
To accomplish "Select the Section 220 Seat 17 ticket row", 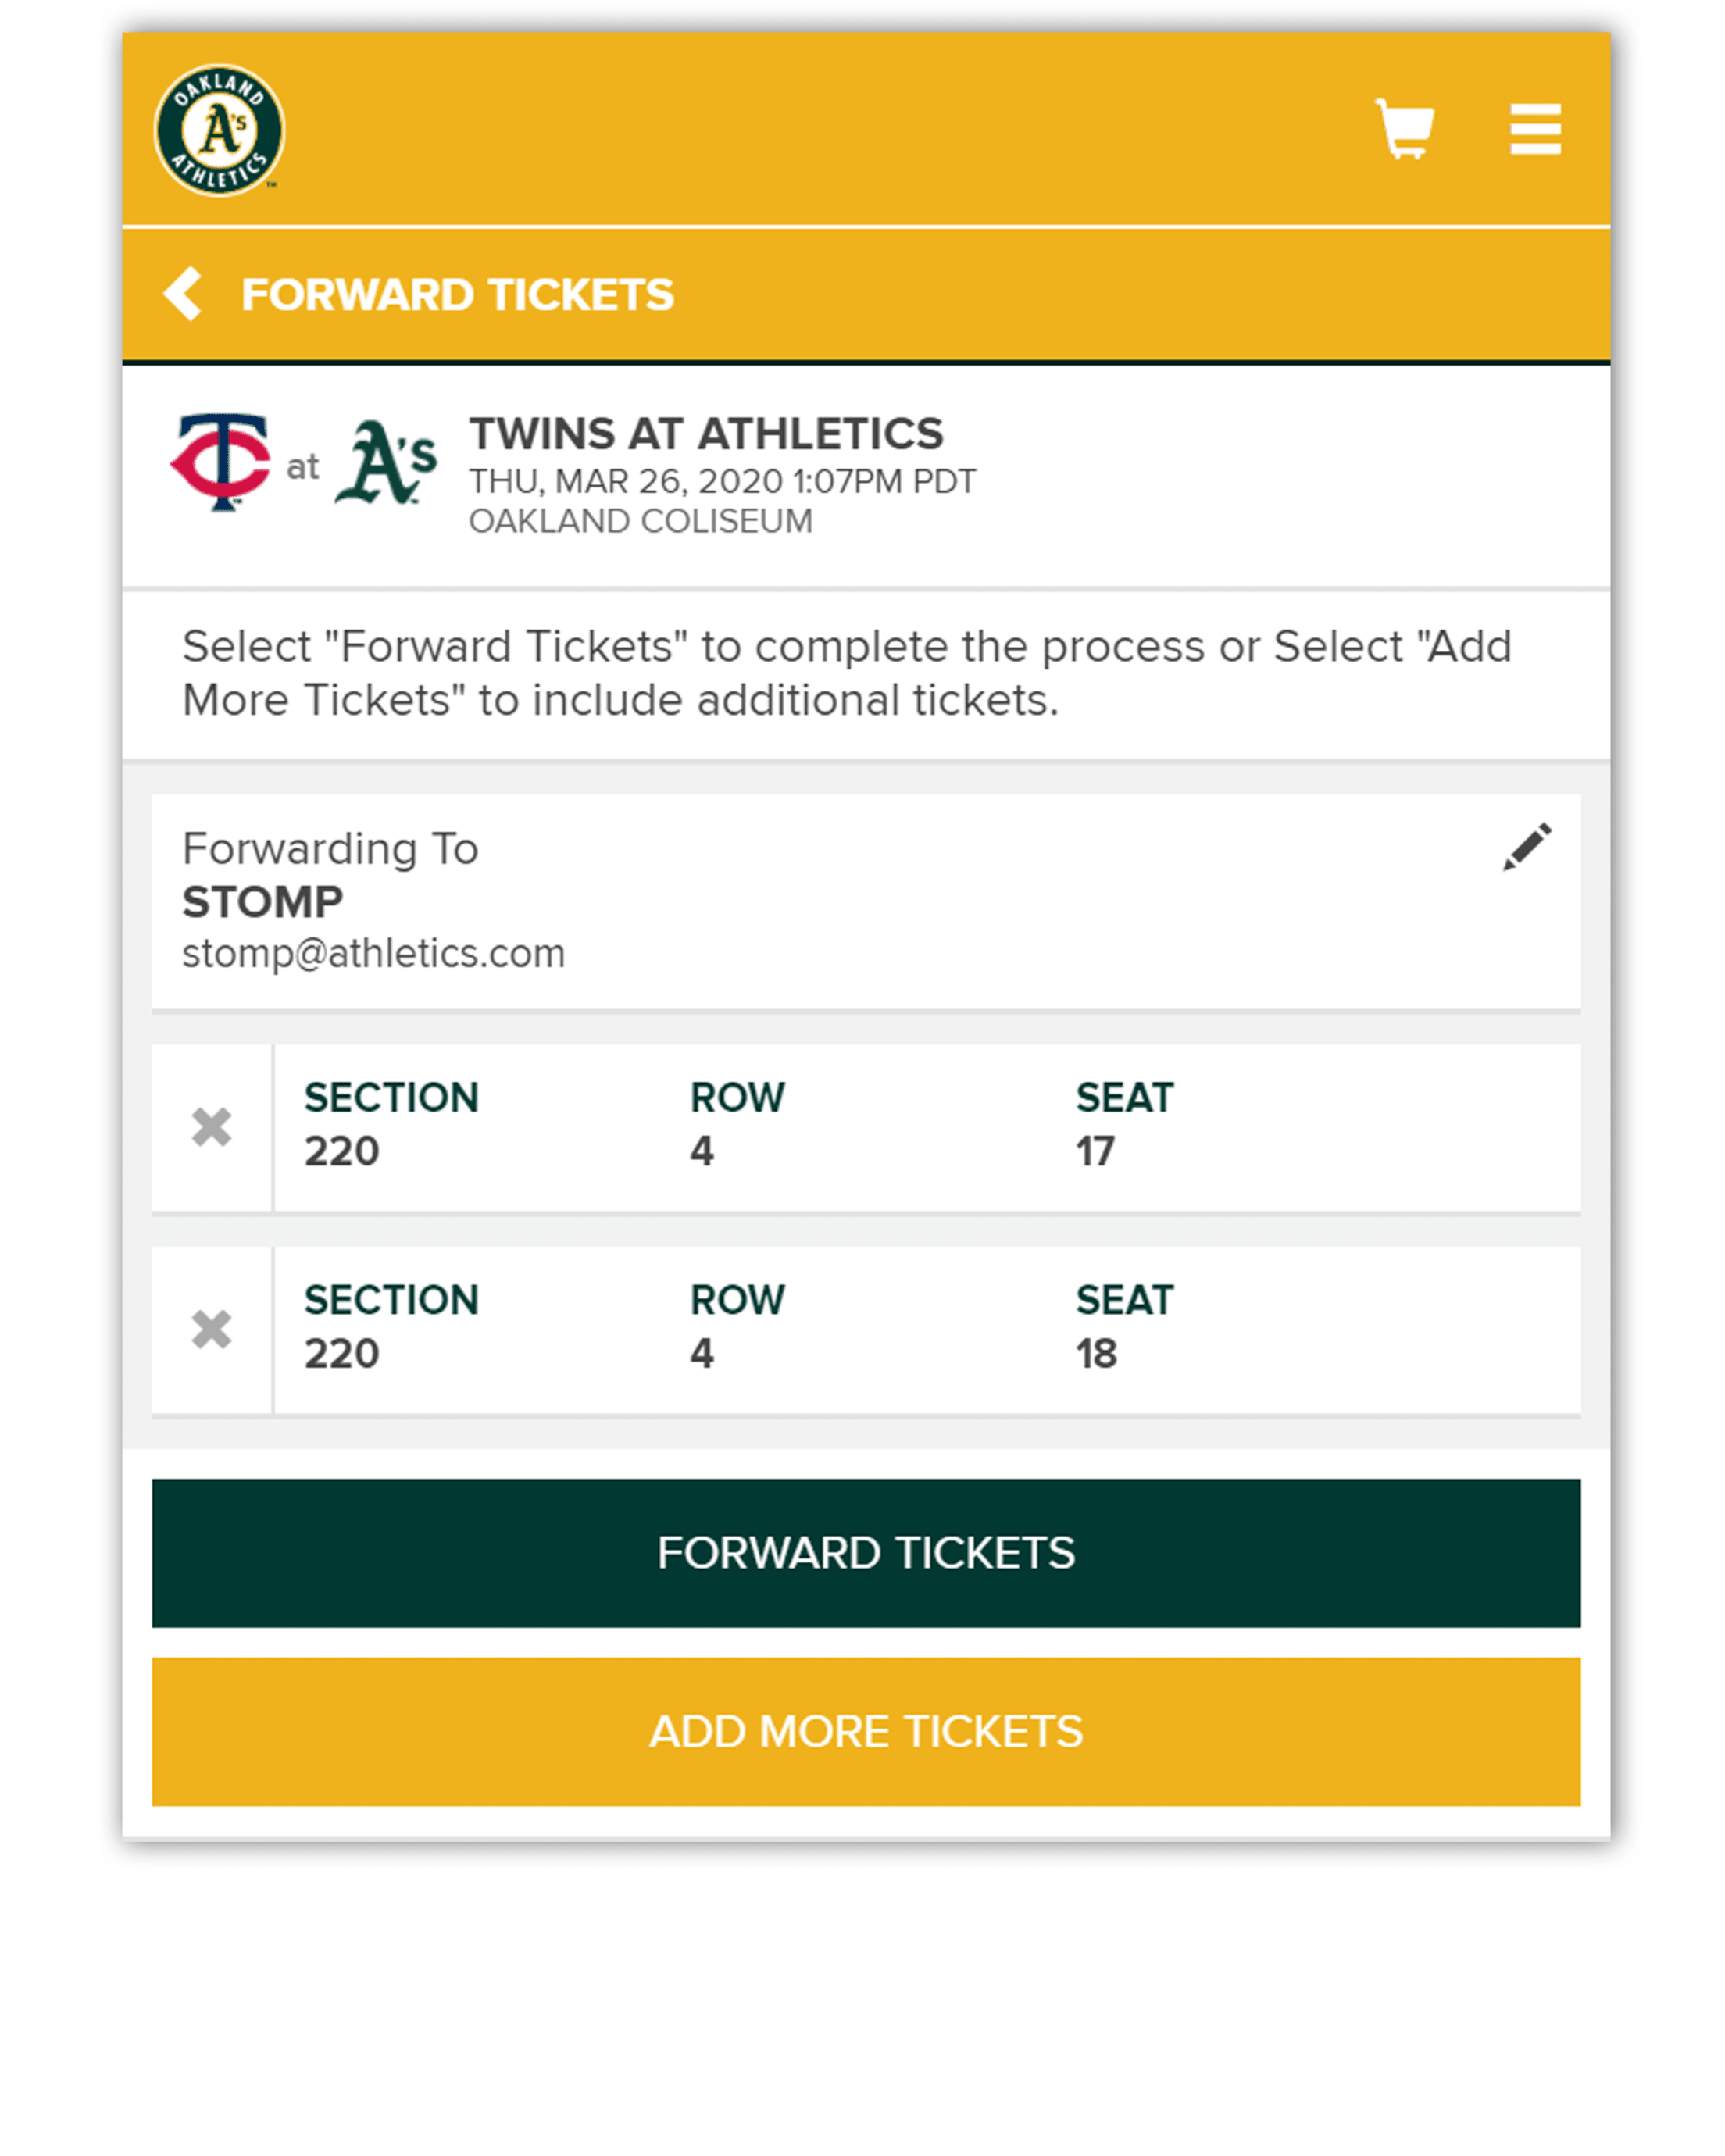I will click(x=925, y=1127).
